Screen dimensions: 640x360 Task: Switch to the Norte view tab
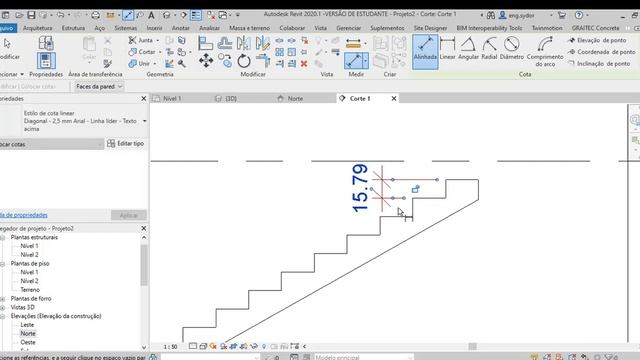click(x=295, y=98)
